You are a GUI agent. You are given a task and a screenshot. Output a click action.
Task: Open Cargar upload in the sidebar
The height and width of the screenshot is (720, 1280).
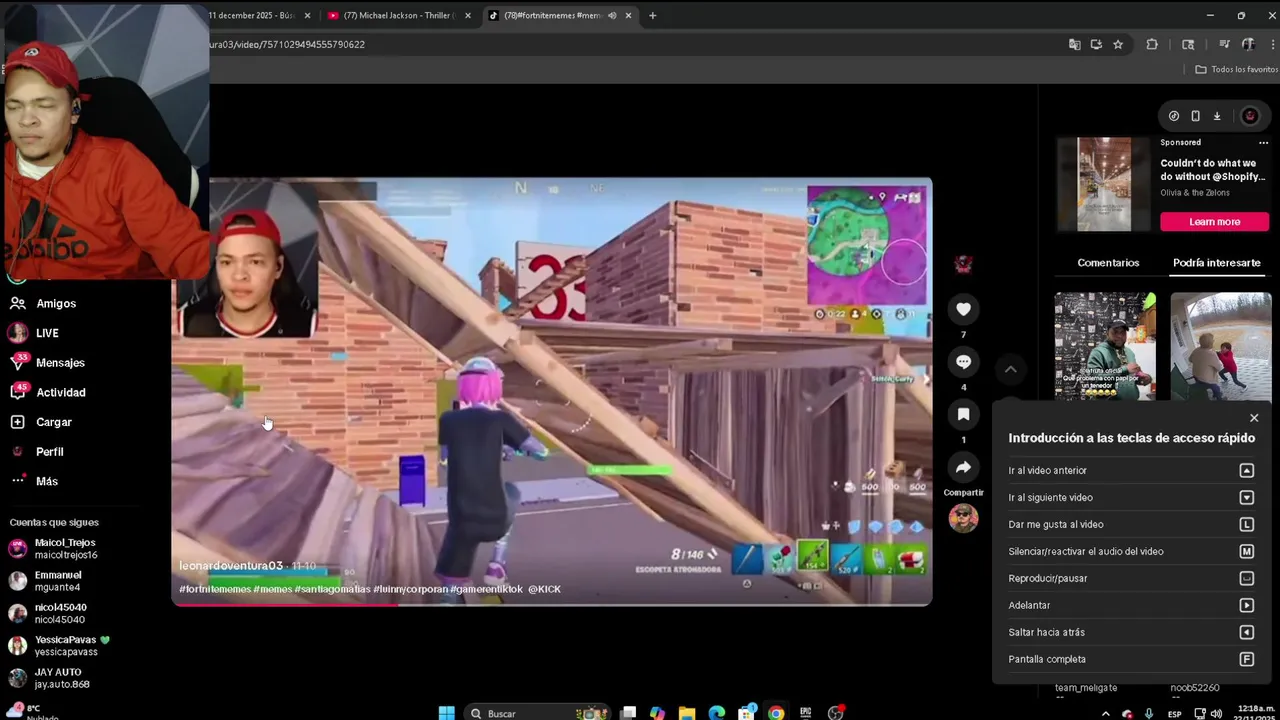coord(41,422)
